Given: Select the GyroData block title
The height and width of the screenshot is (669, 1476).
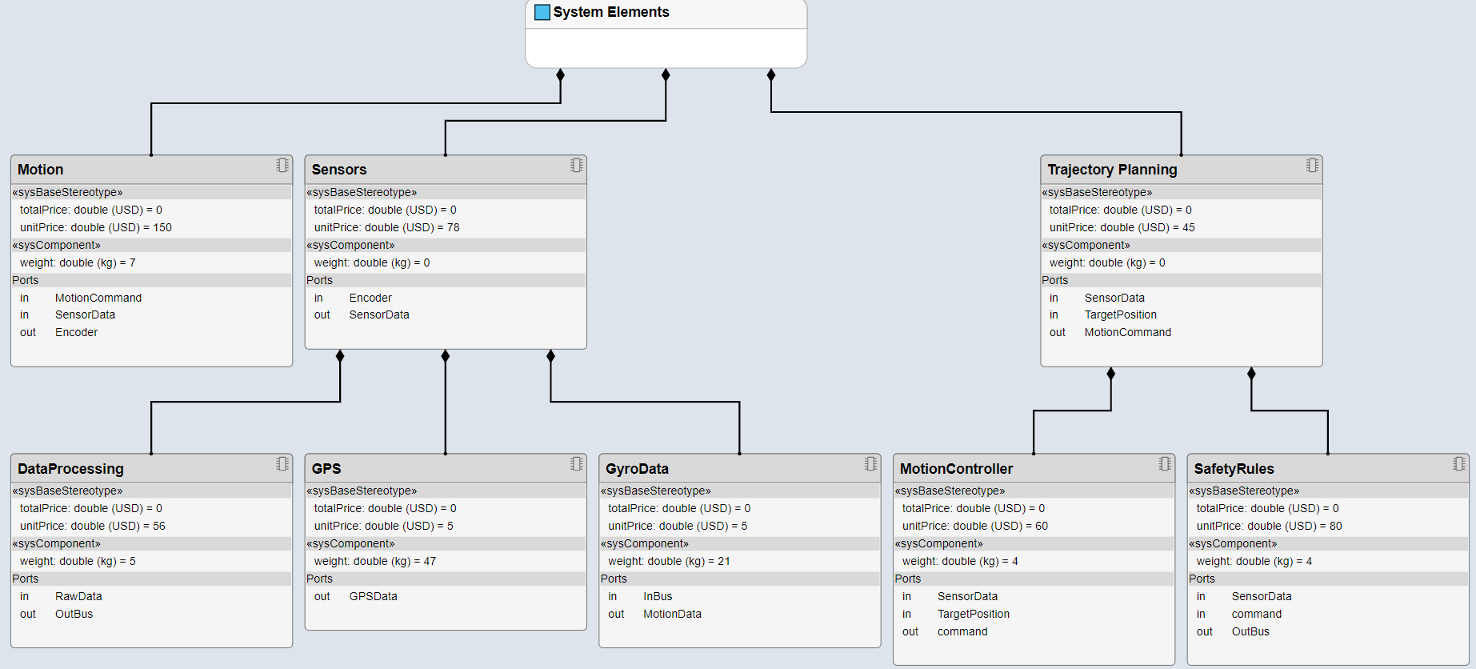Looking at the screenshot, I should point(637,469).
